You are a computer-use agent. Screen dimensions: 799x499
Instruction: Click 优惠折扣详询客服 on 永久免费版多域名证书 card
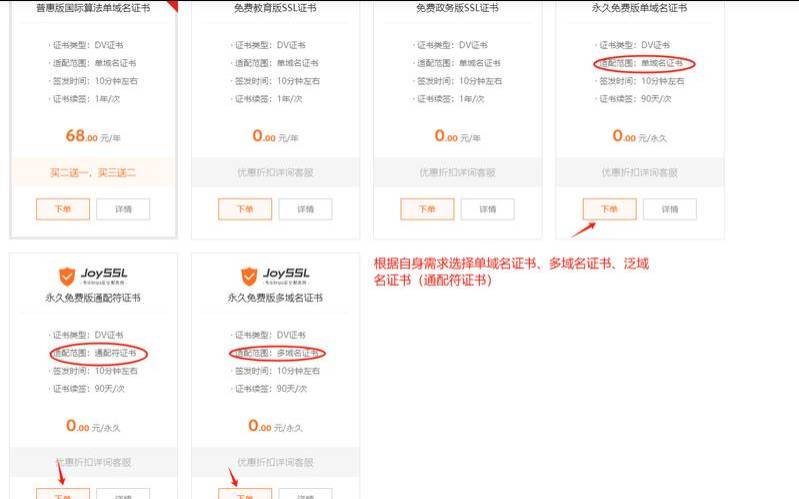point(275,462)
